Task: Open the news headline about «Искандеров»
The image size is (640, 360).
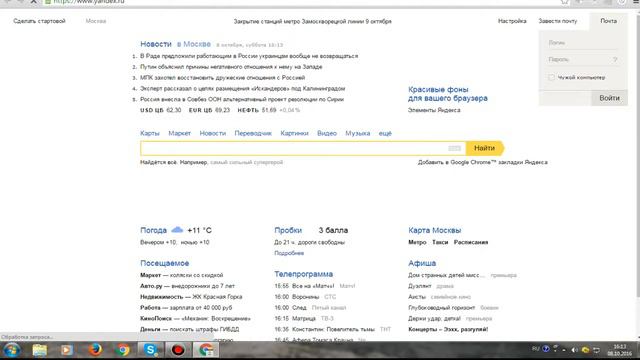Action: 242,88
